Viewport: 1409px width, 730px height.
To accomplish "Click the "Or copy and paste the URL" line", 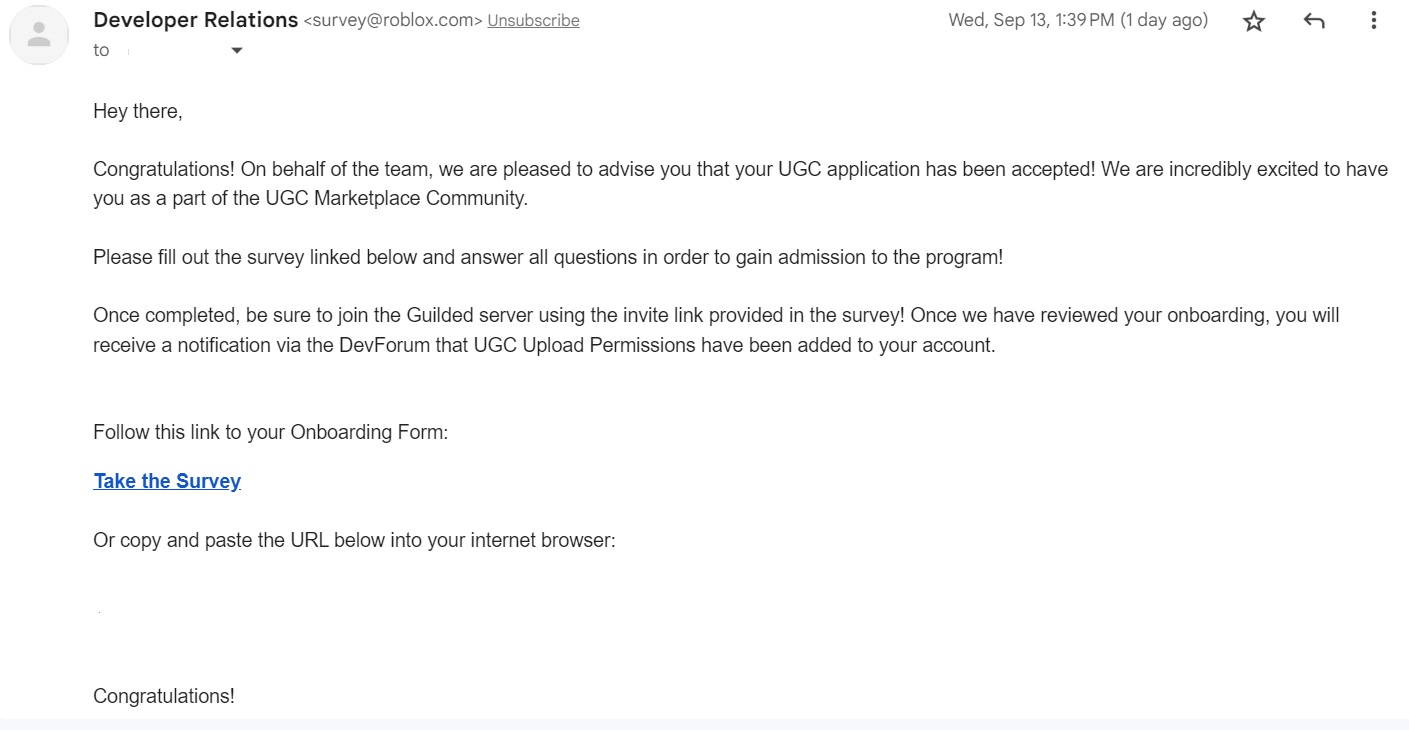I will (x=354, y=540).
